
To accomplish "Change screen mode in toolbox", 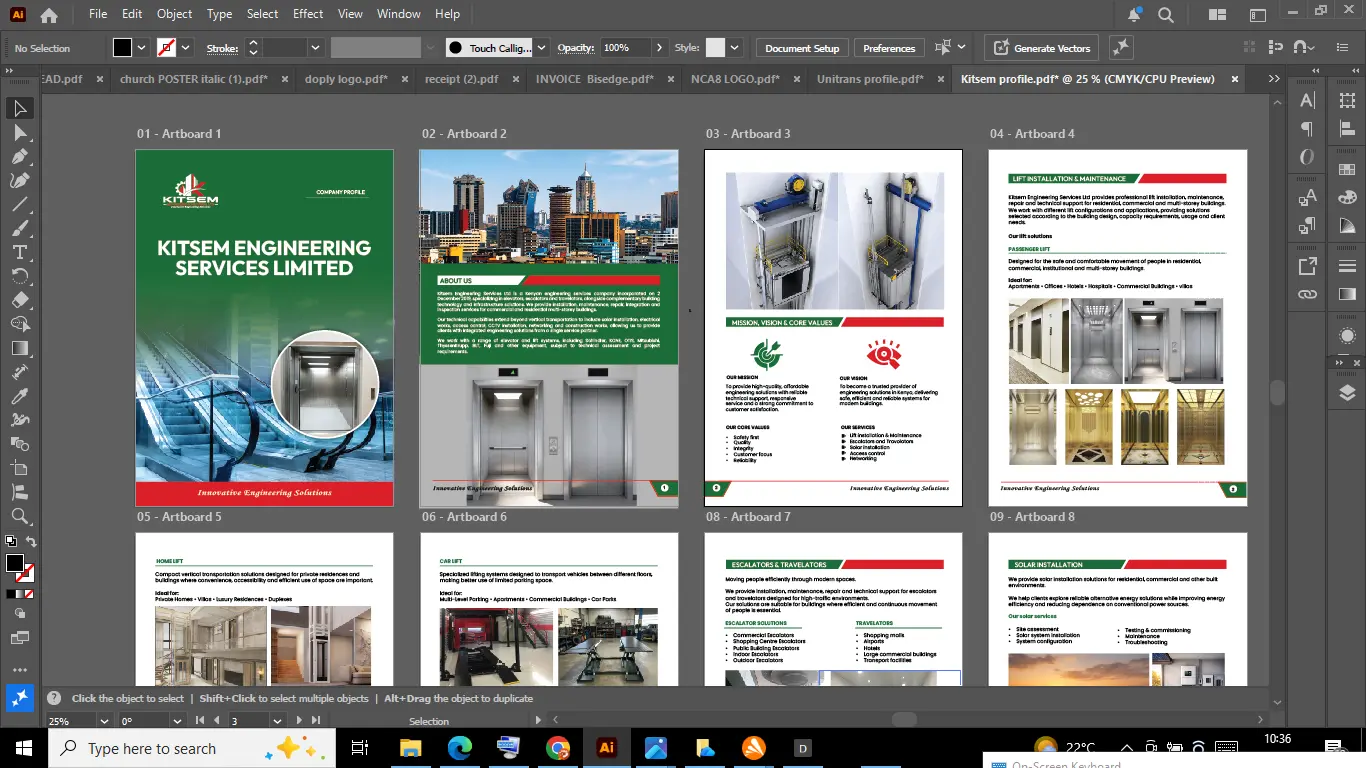I will pyautogui.click(x=19, y=637).
